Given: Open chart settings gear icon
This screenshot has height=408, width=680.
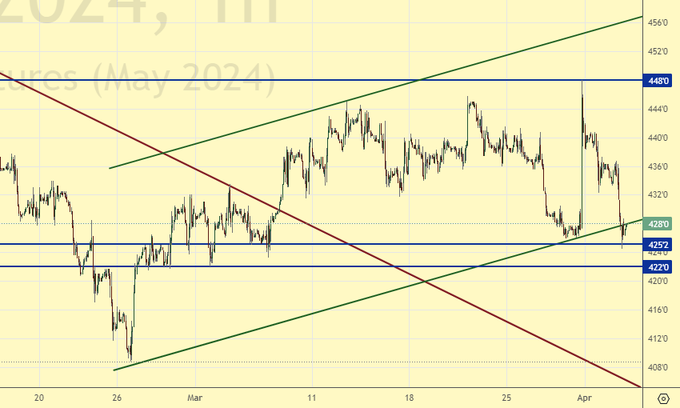Looking at the screenshot, I should [x=662, y=397].
